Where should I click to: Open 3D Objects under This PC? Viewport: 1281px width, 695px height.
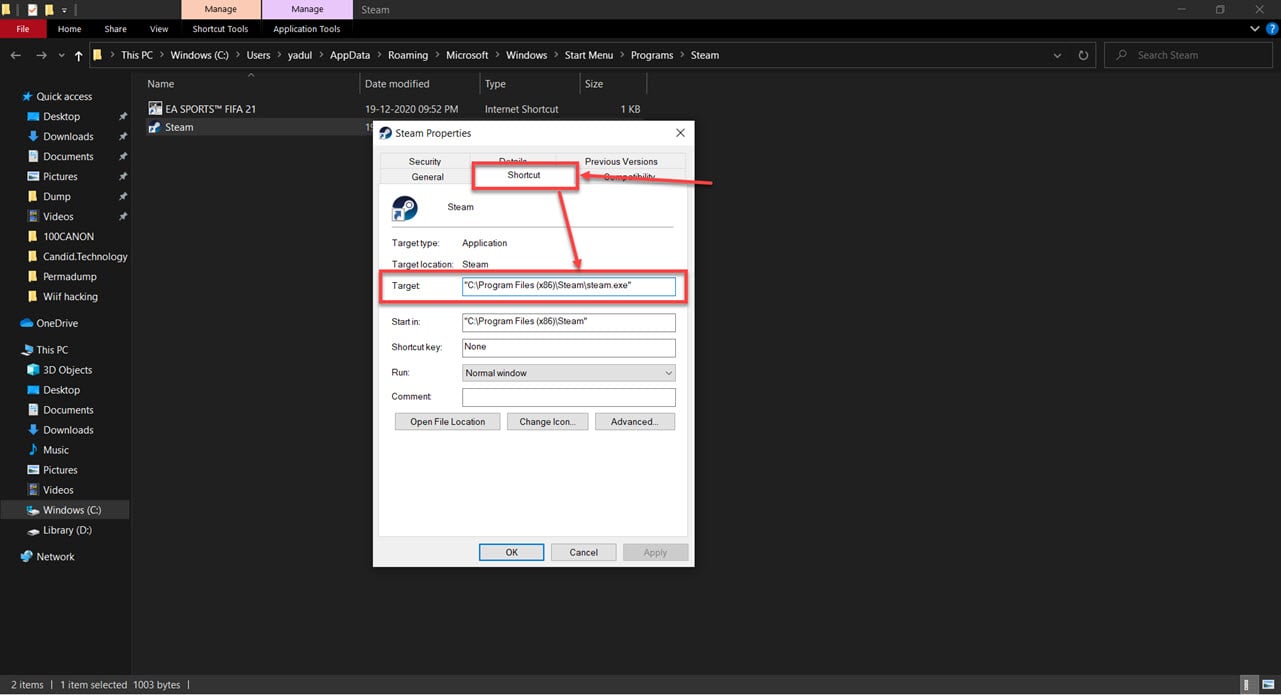click(67, 370)
